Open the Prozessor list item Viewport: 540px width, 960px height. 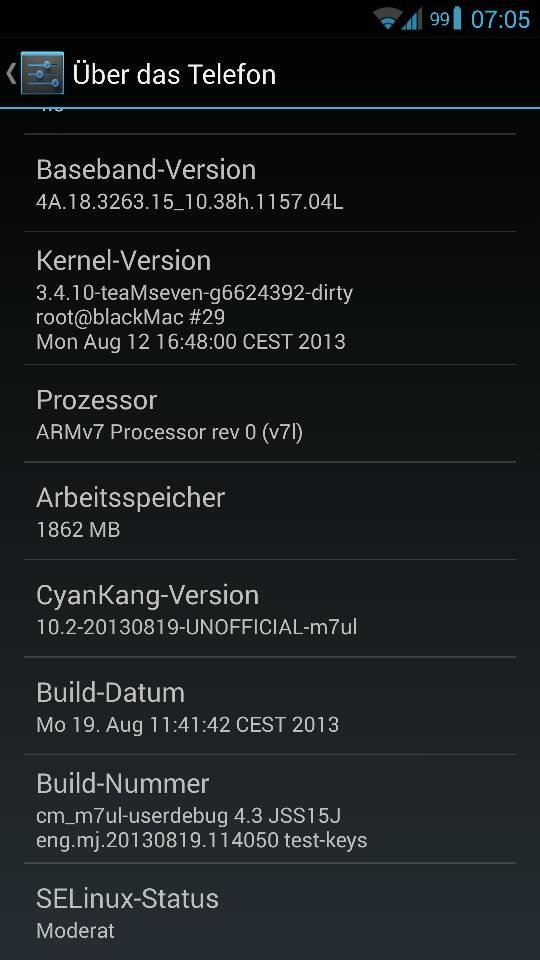[x=270, y=413]
